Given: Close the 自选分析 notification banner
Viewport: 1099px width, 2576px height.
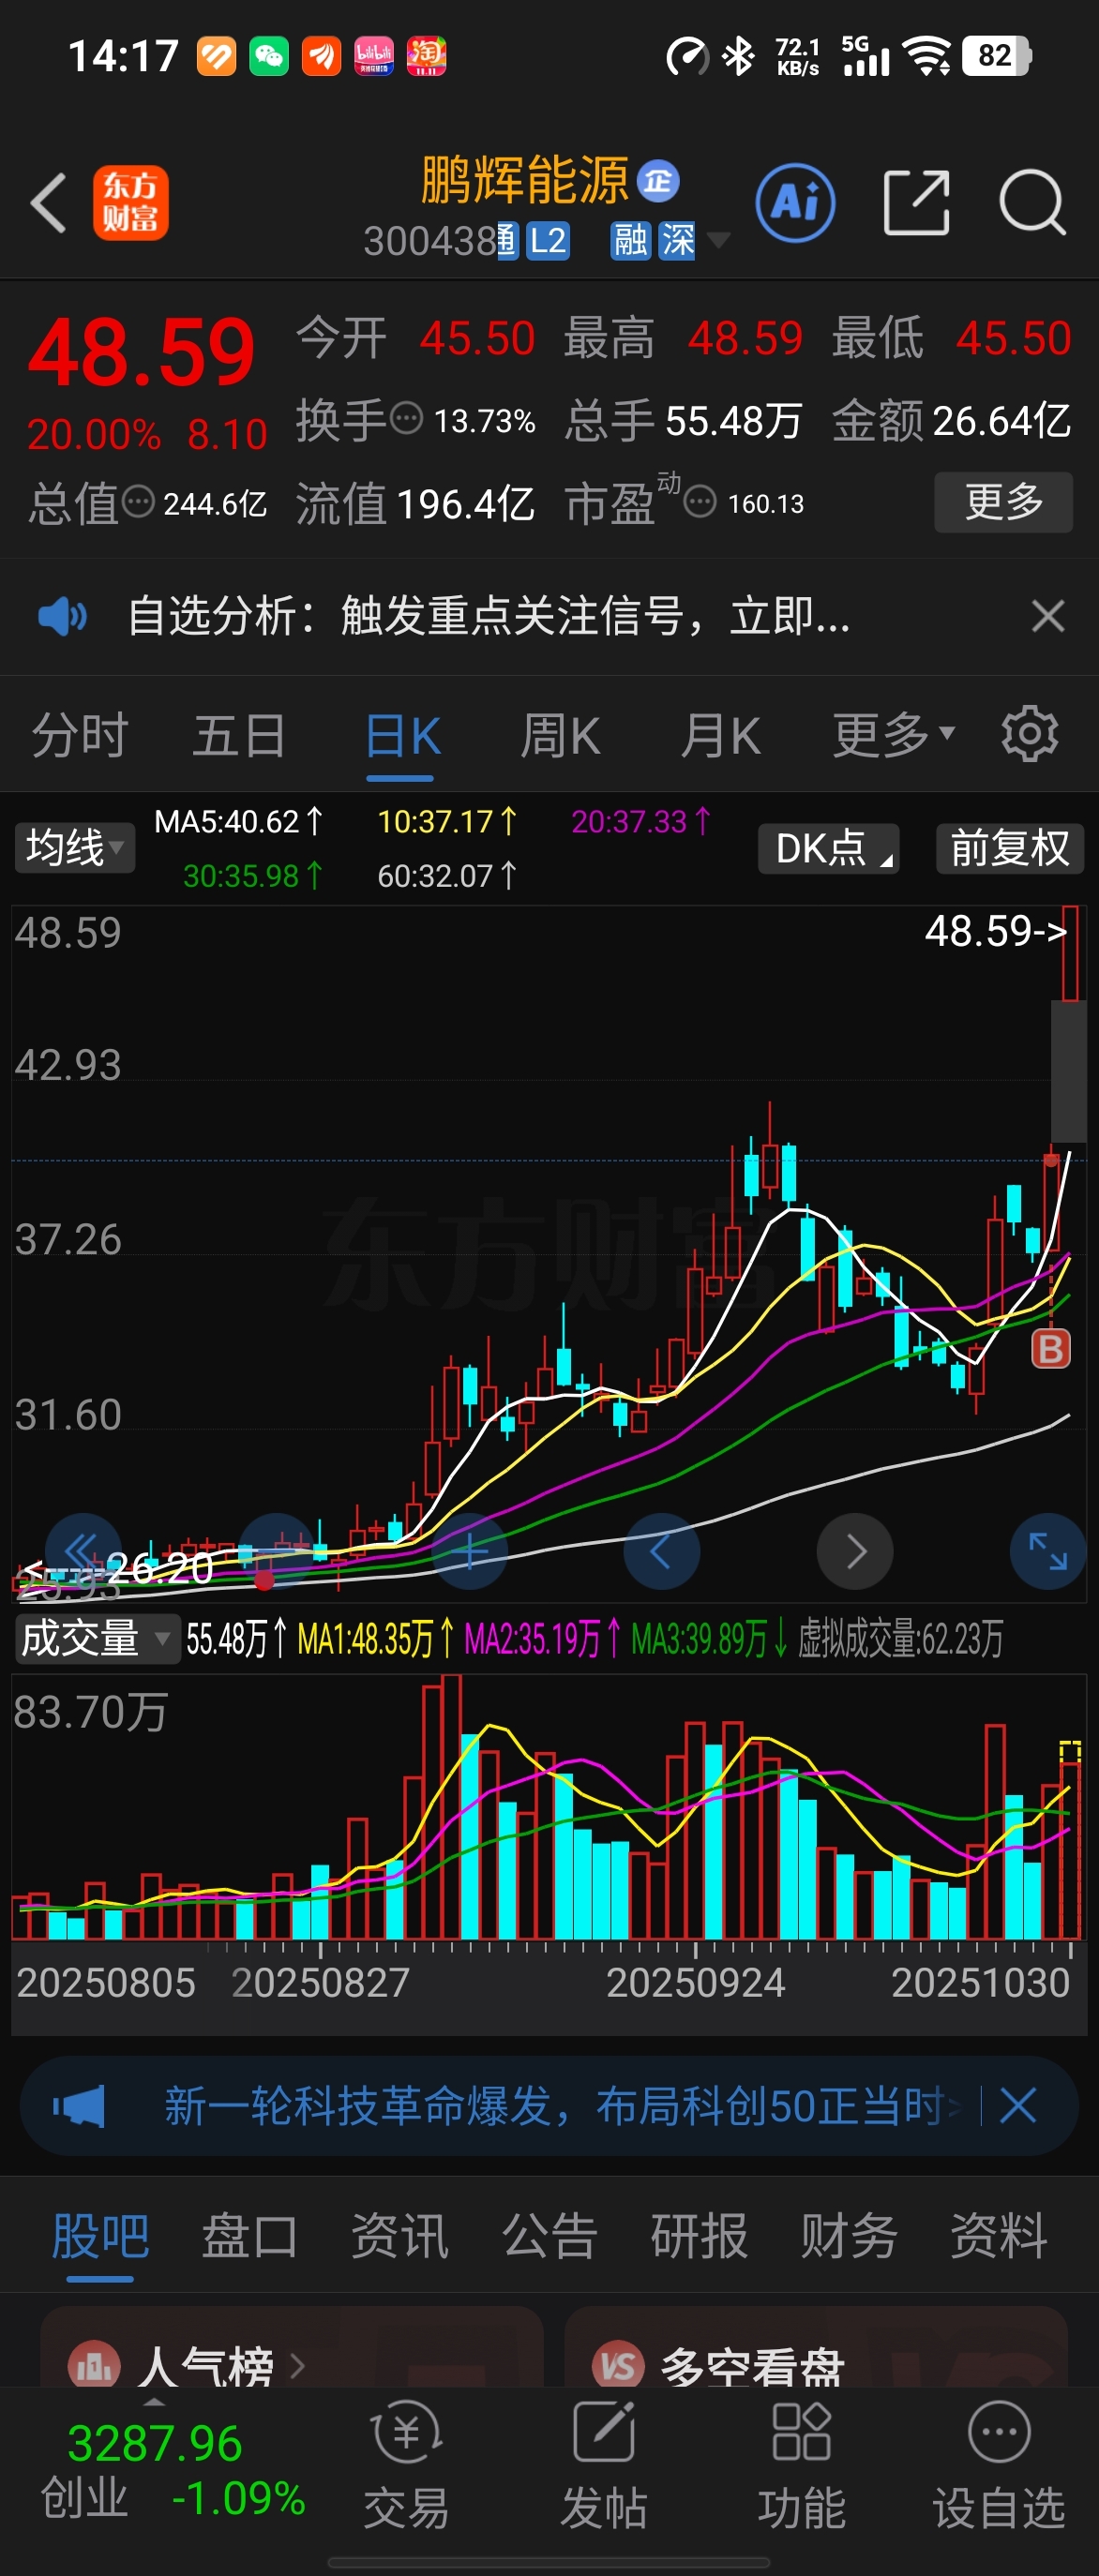Looking at the screenshot, I should tap(1047, 616).
